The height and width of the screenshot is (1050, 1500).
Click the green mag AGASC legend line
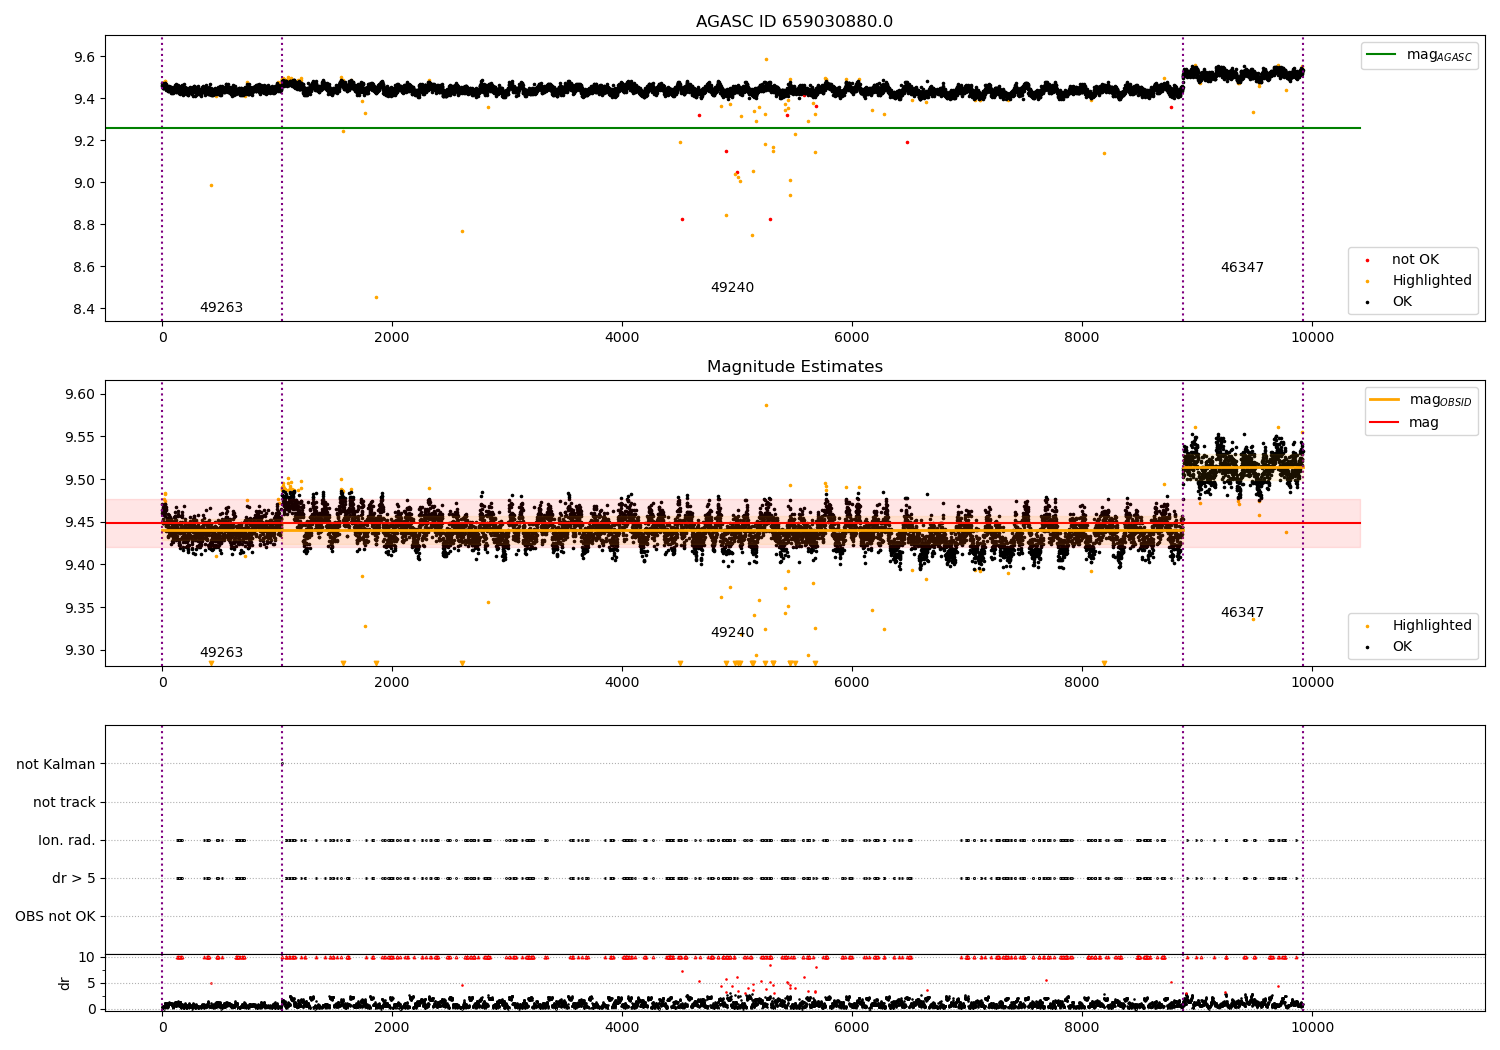1383,55
